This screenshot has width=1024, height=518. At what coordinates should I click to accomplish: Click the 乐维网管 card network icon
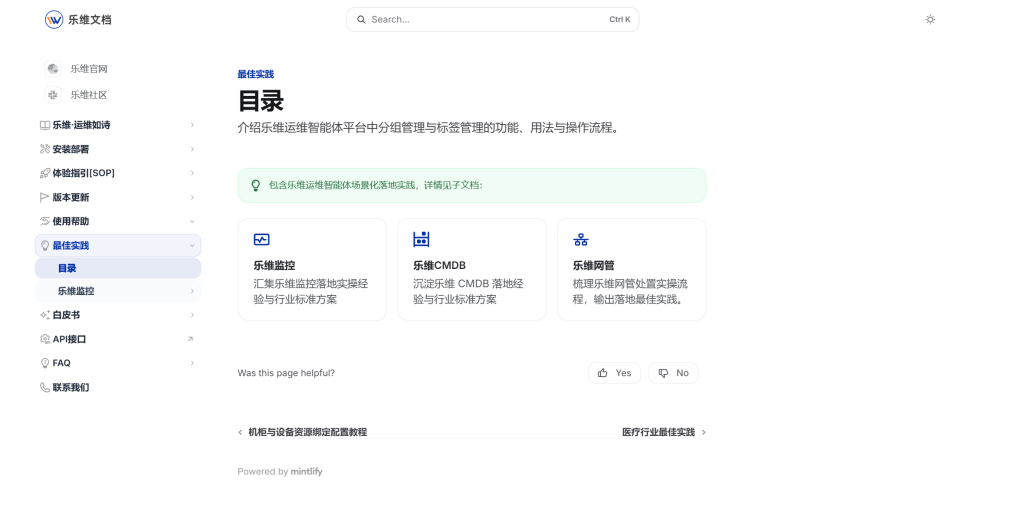point(581,240)
